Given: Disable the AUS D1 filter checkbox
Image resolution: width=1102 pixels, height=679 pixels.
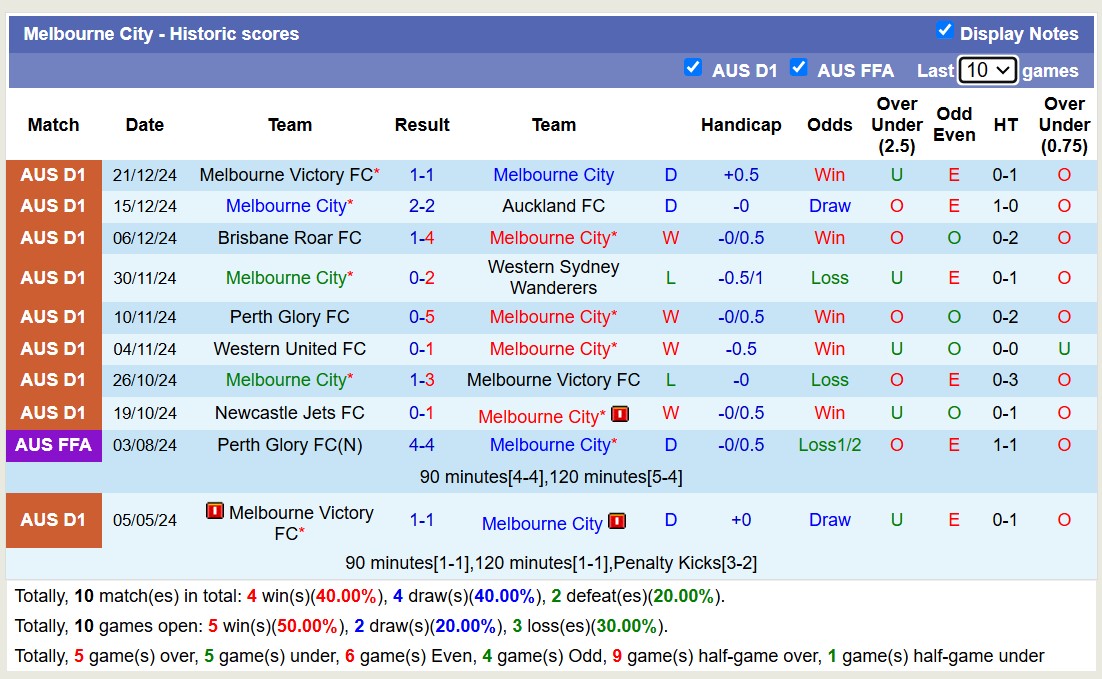Looking at the screenshot, I should click(693, 67).
